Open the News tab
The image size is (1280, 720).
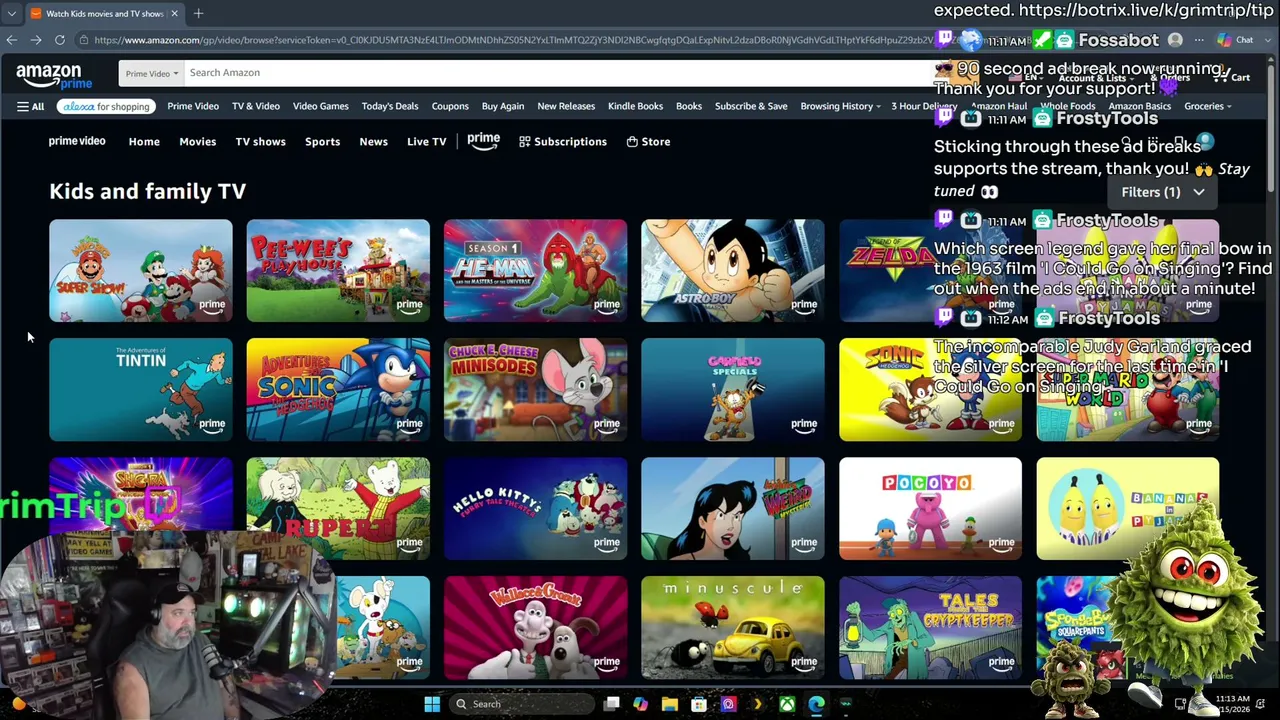coord(373,141)
